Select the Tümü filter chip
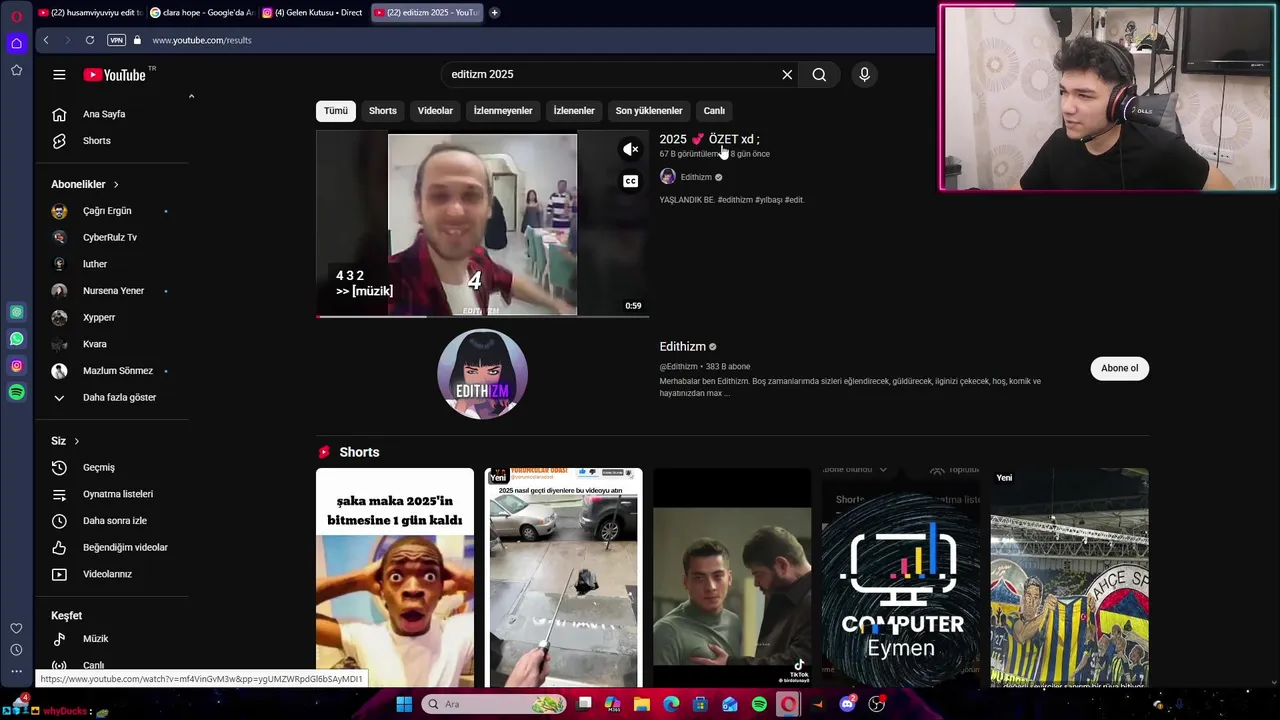Image resolution: width=1280 pixels, height=720 pixels. [335, 111]
